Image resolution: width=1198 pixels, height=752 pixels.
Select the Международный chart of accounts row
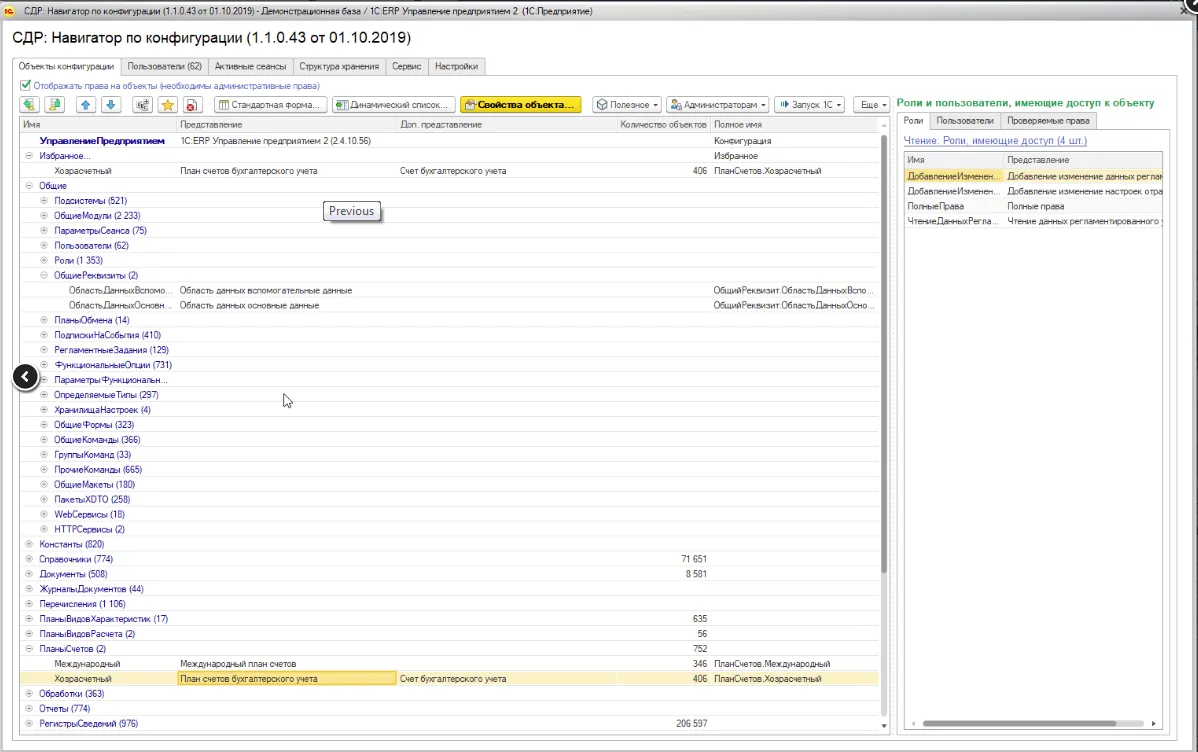[87, 664]
